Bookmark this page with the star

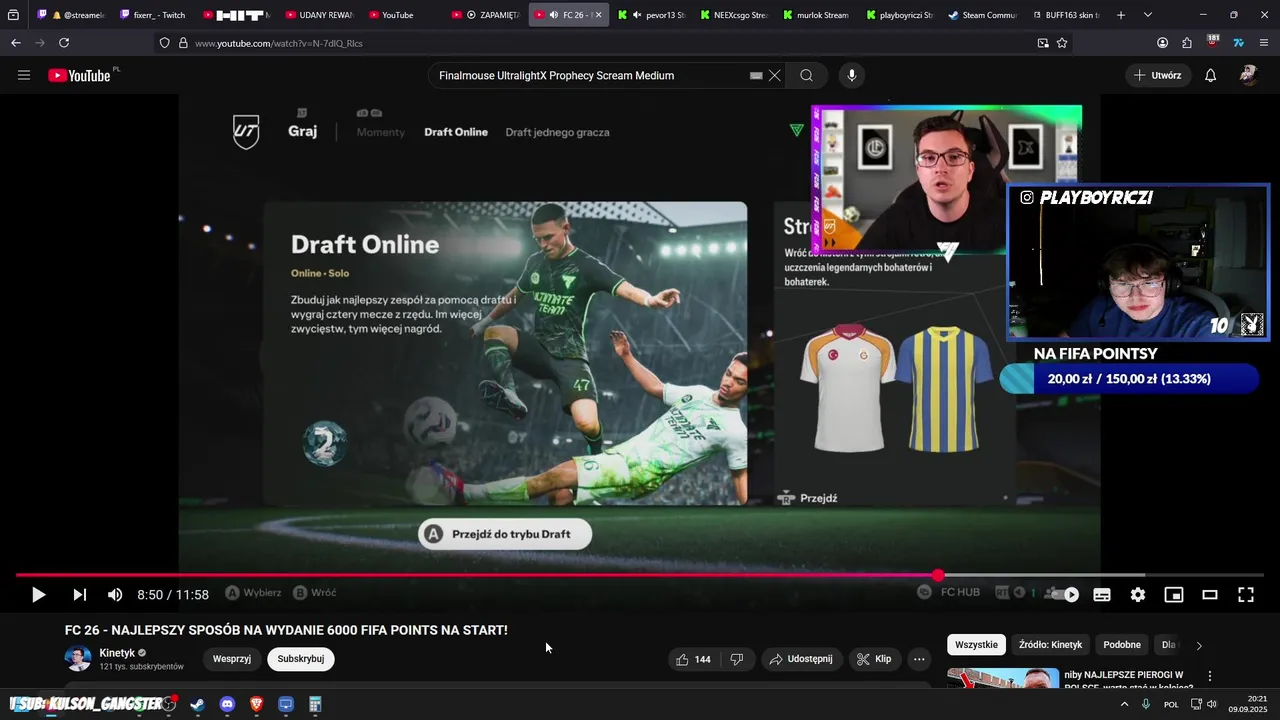1062,43
